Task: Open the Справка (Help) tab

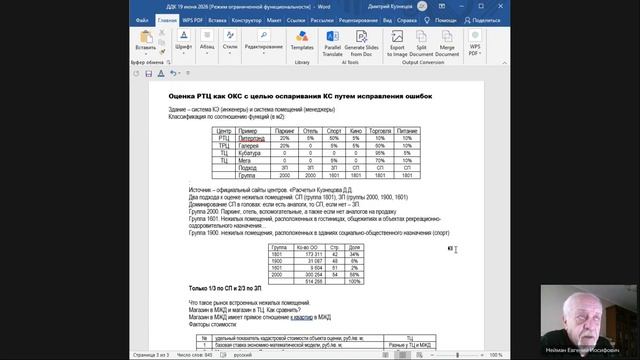Action: click(407, 20)
